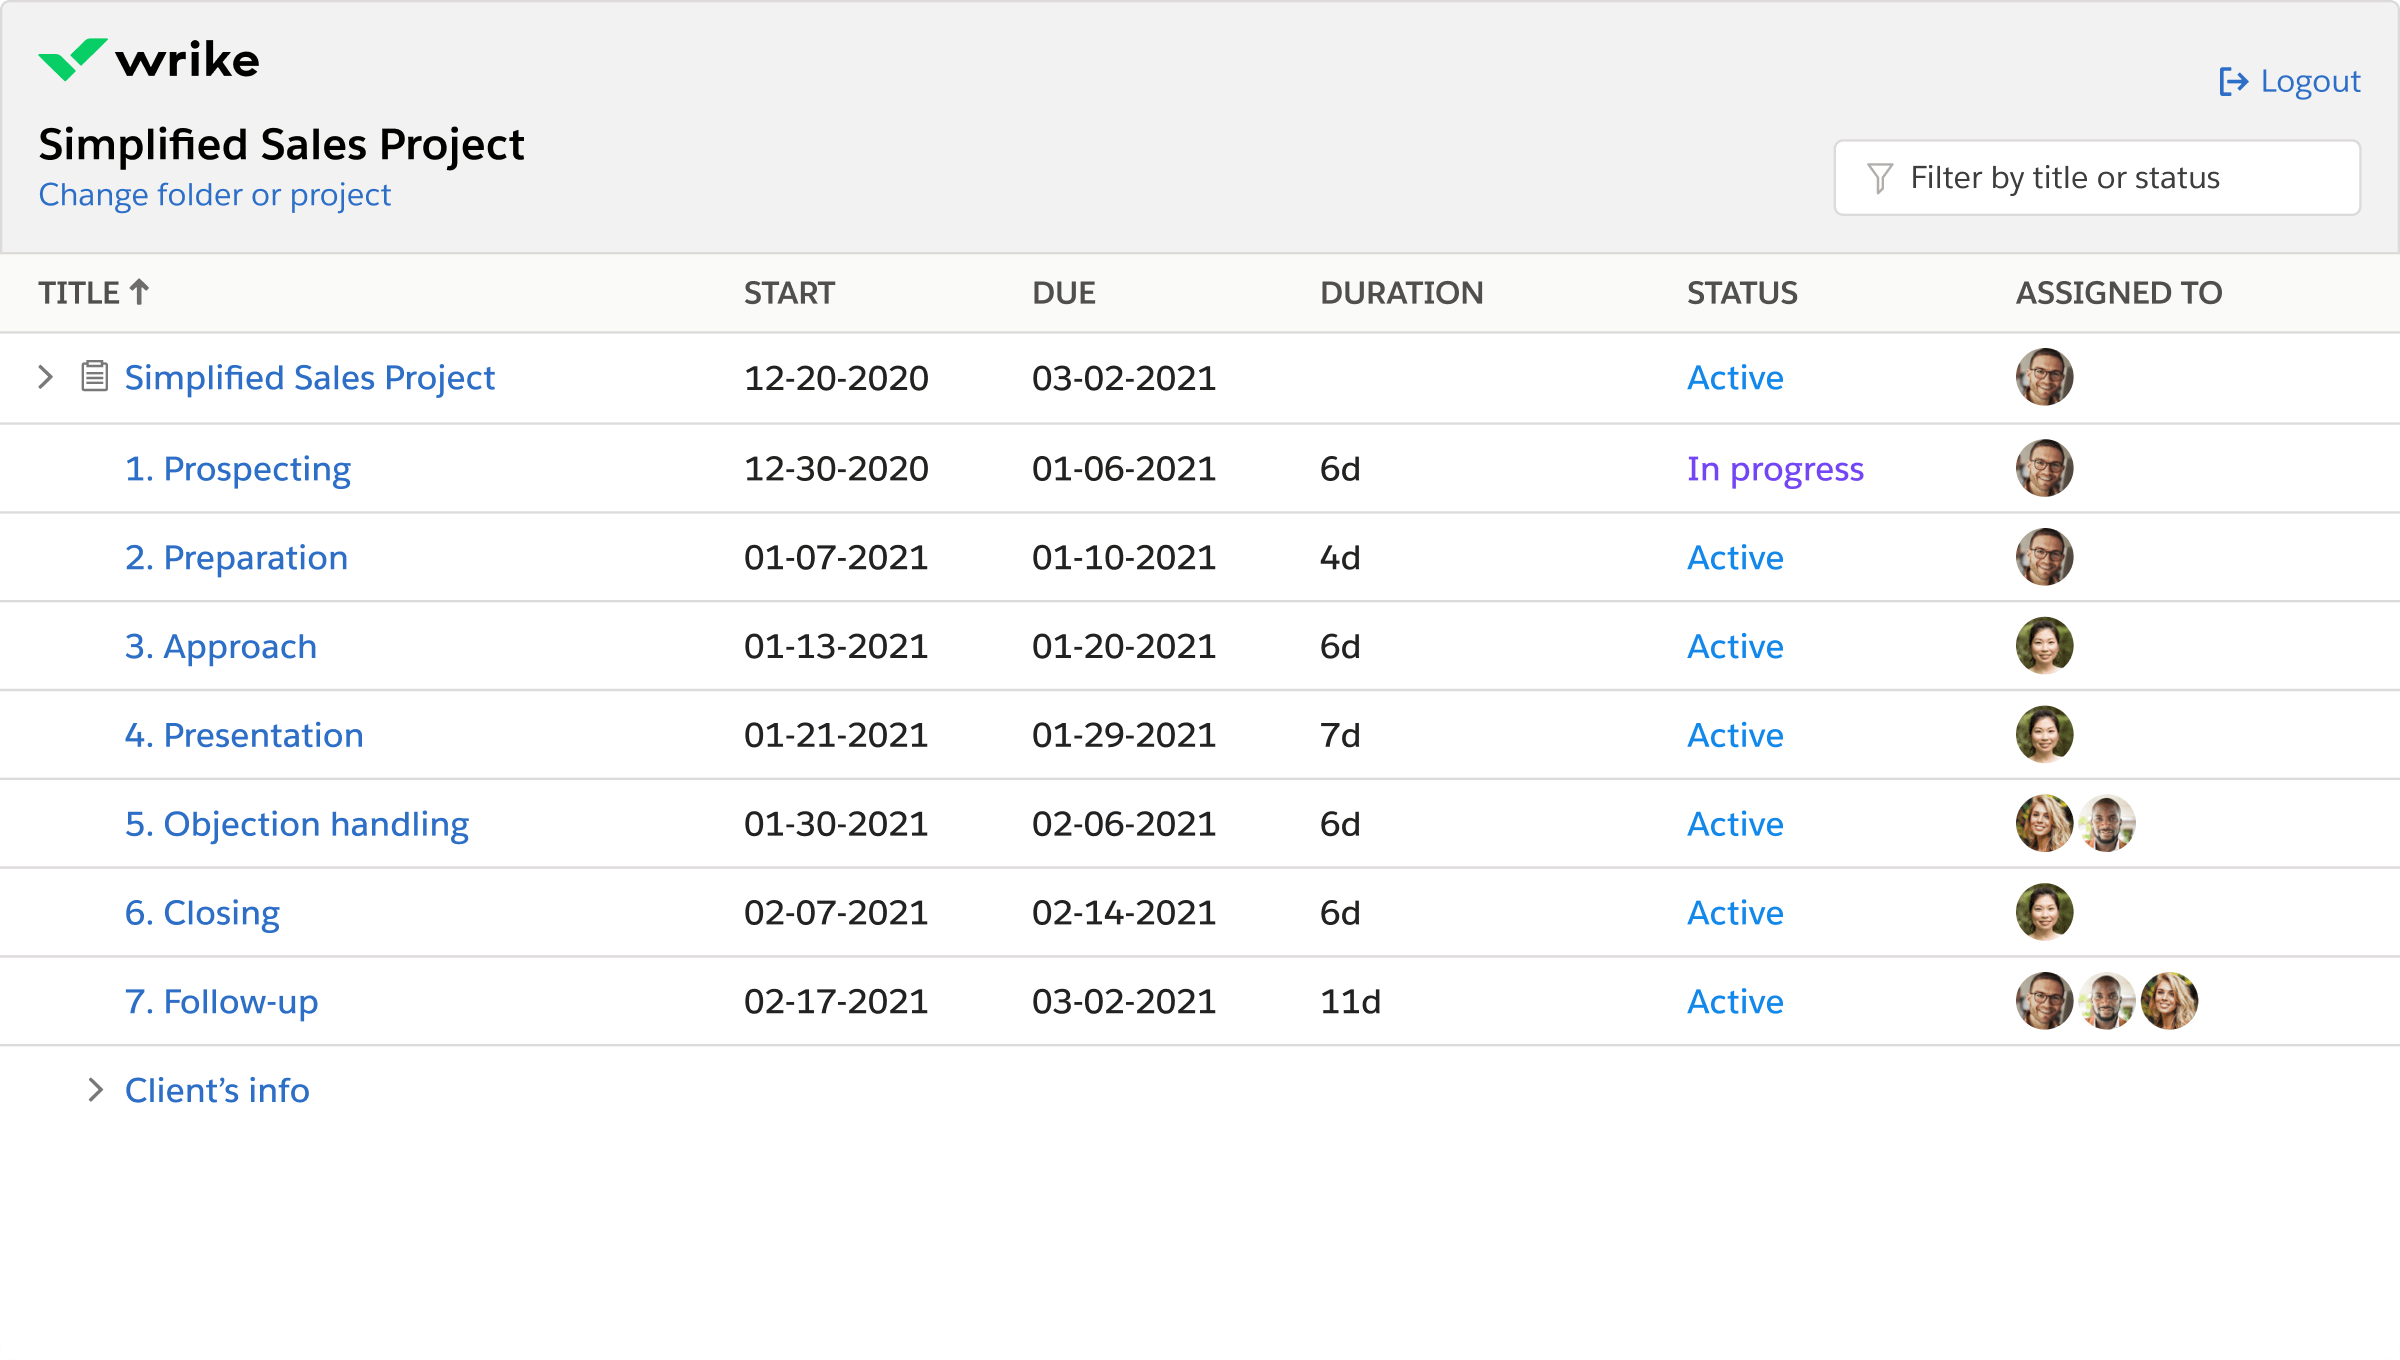The height and width of the screenshot is (1360, 2400).
Task: Expand the Simplified Sales Project row
Action: tap(44, 377)
